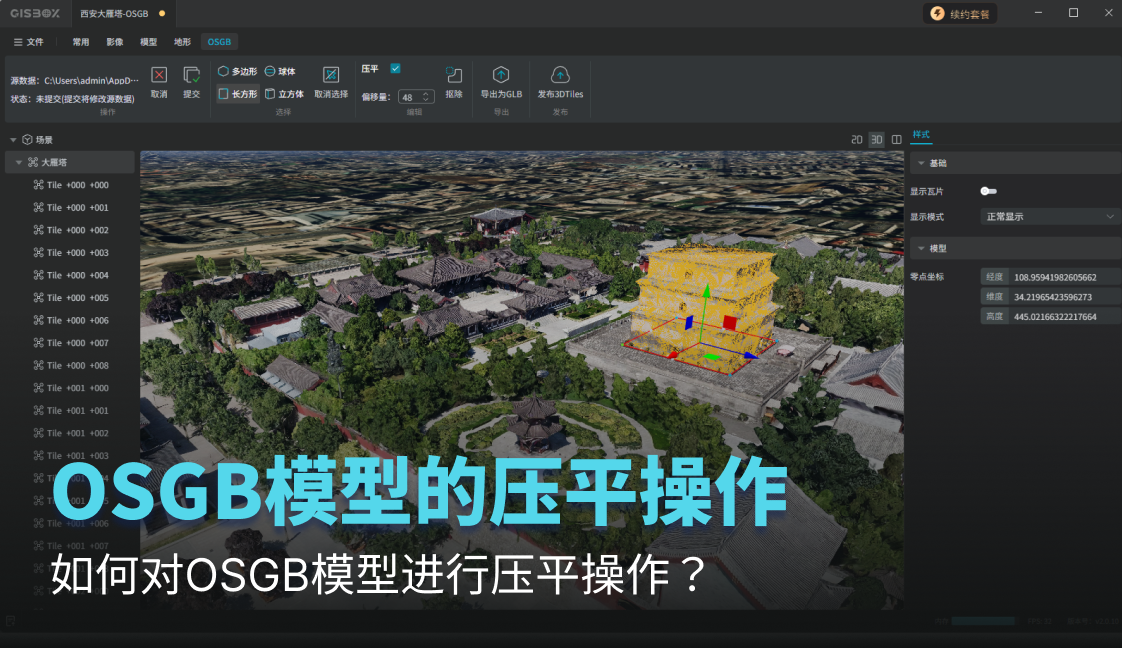
Task: Export the model via 导出为GLB
Action: (501, 75)
